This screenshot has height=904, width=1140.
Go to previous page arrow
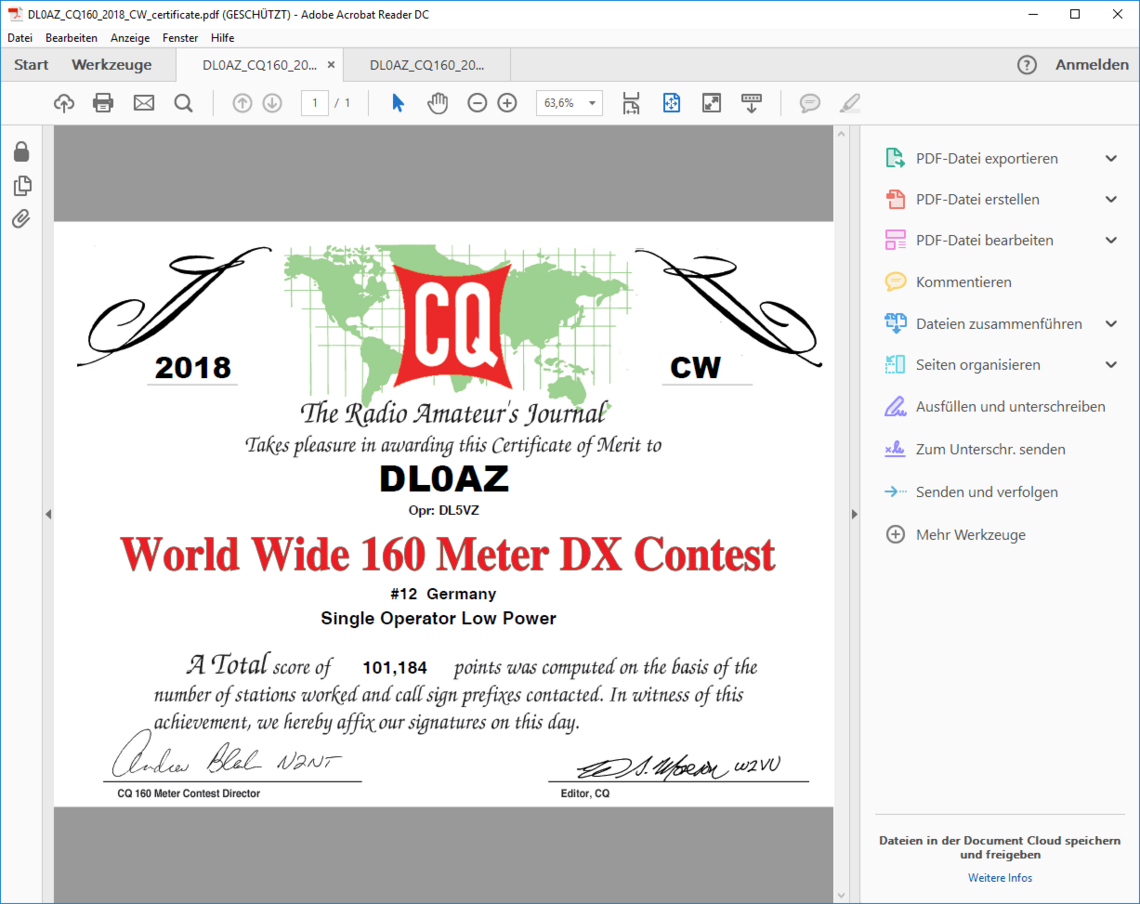[242, 103]
